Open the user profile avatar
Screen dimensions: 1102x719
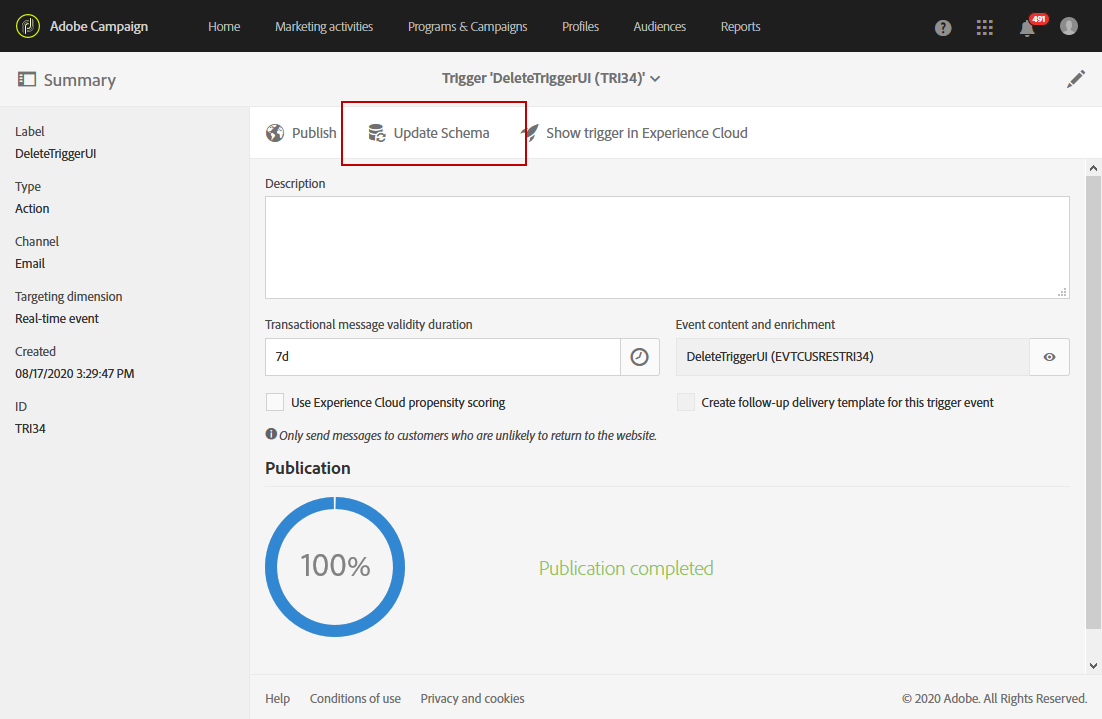pos(1069,26)
